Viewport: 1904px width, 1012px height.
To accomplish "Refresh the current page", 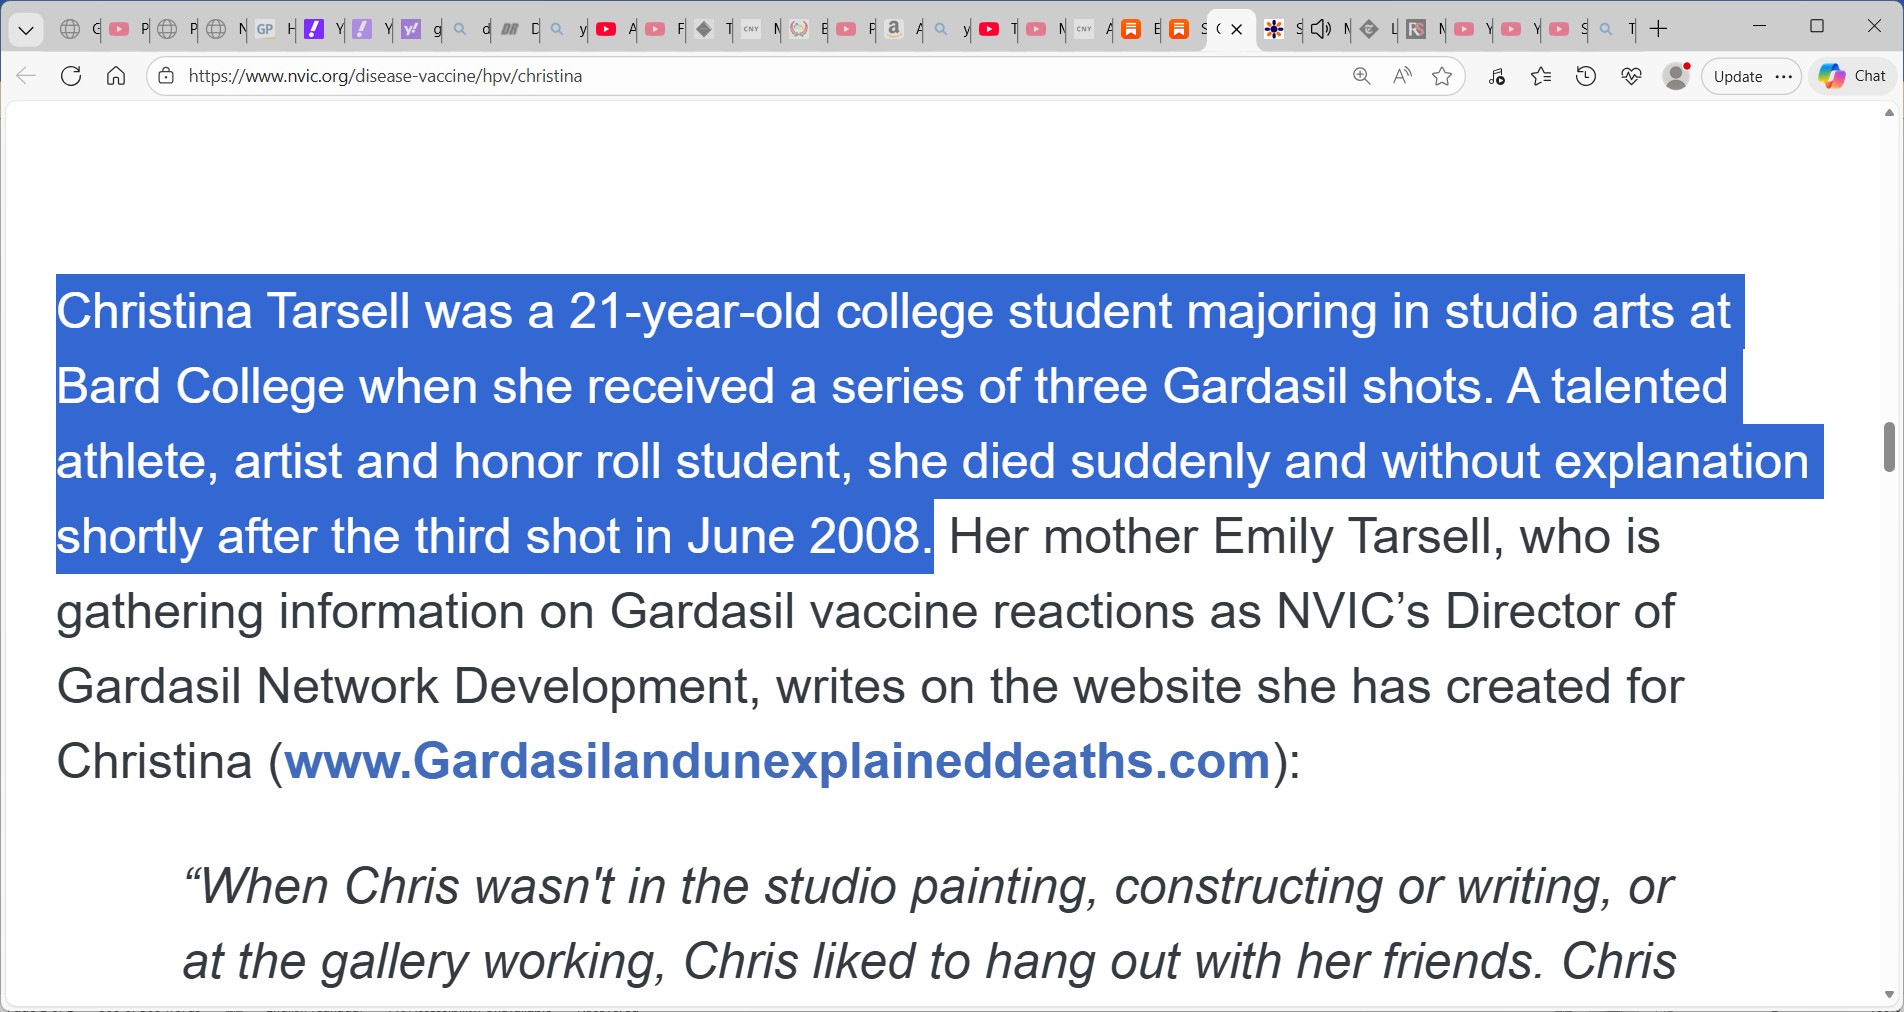I will click(70, 76).
